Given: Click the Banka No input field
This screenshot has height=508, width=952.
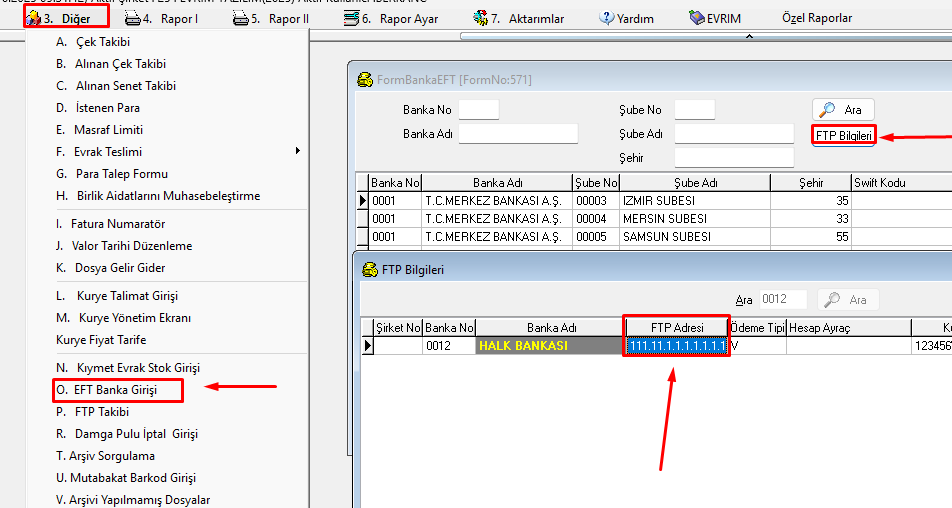Looking at the screenshot, I should (x=478, y=110).
